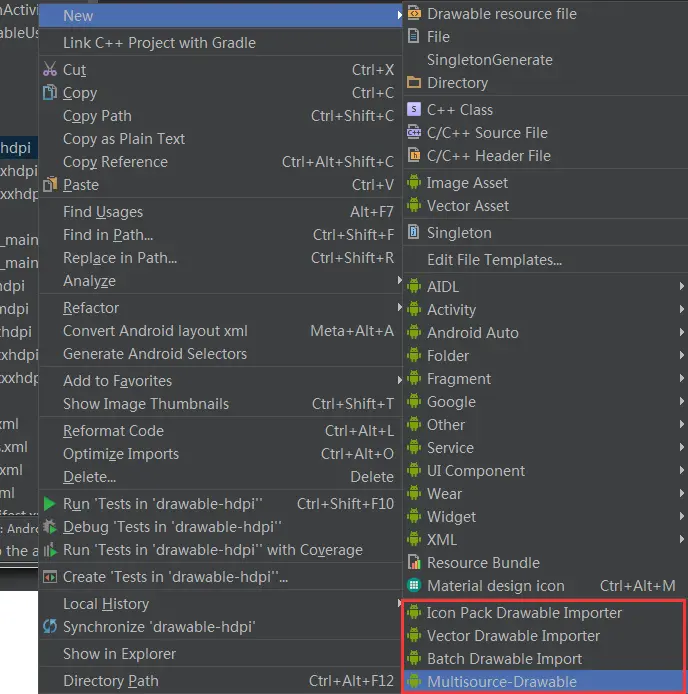
Task: Expand the Android Auto submenu arrow
Action: pyautogui.click(x=682, y=332)
